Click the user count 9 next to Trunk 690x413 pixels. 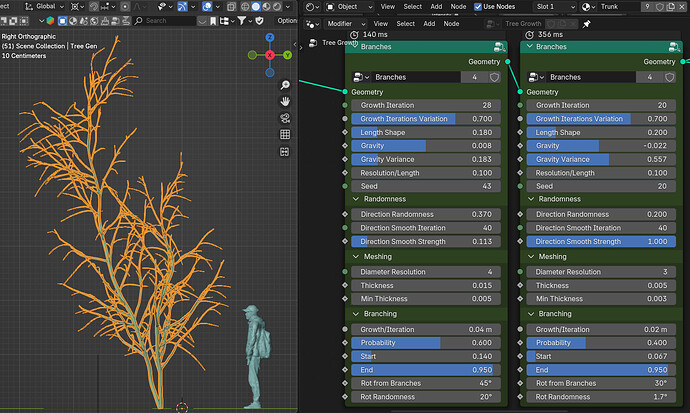click(647, 7)
